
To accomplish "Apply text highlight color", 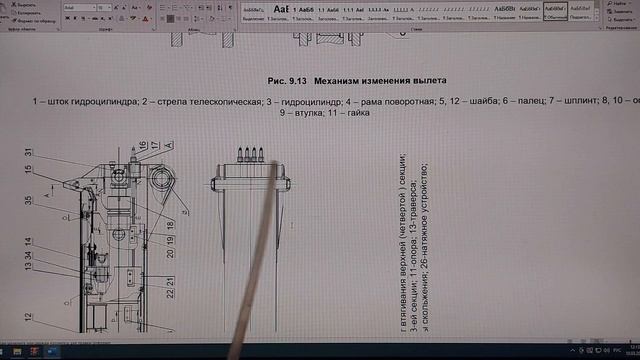I will (133, 18).
